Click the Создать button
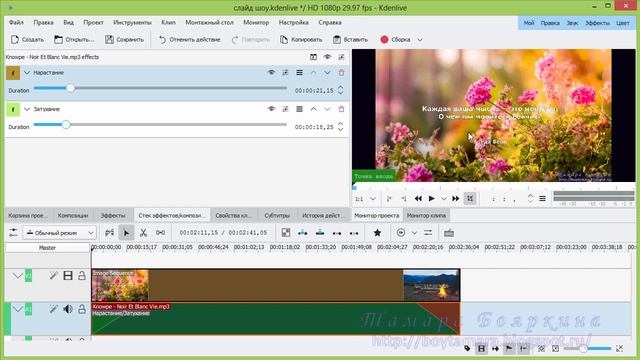The image size is (640, 360). (x=27, y=40)
